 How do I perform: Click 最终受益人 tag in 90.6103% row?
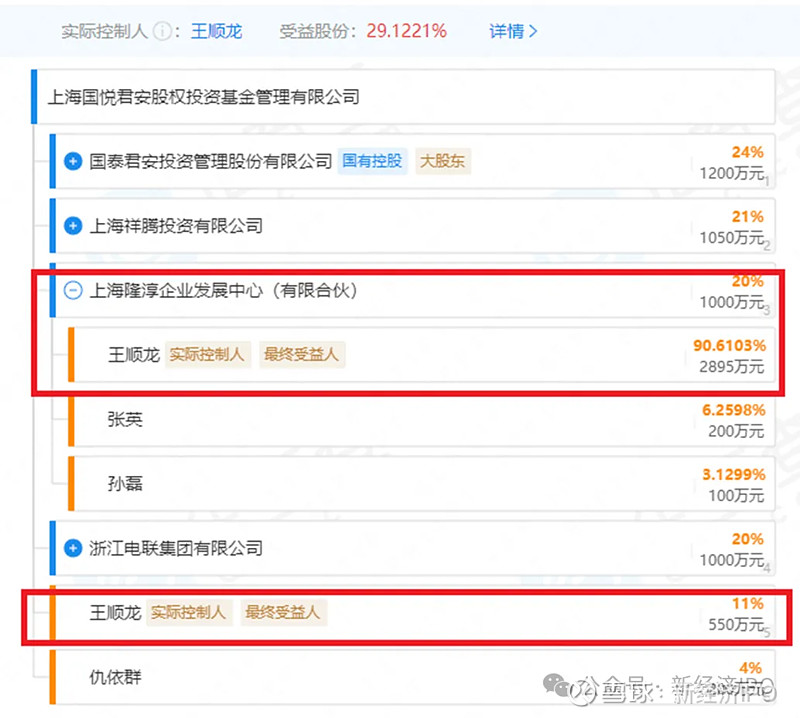click(x=301, y=355)
